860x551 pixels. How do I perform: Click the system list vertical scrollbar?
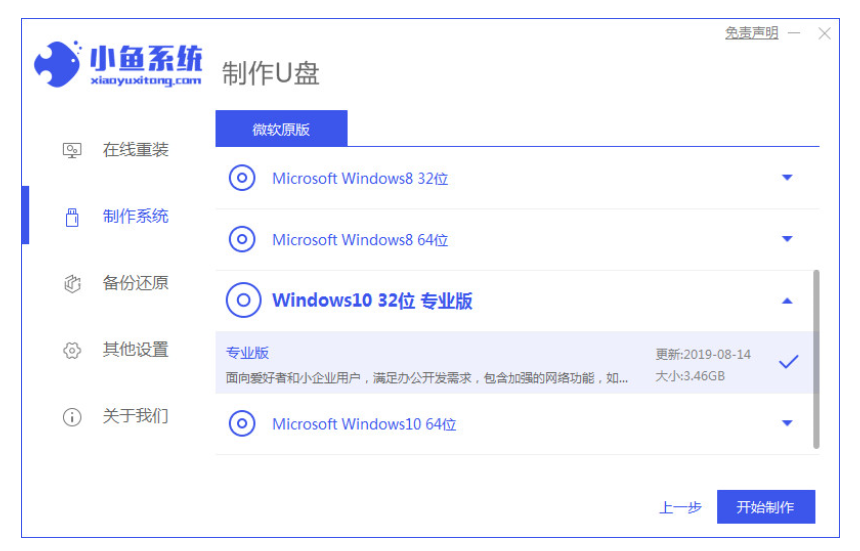816,358
